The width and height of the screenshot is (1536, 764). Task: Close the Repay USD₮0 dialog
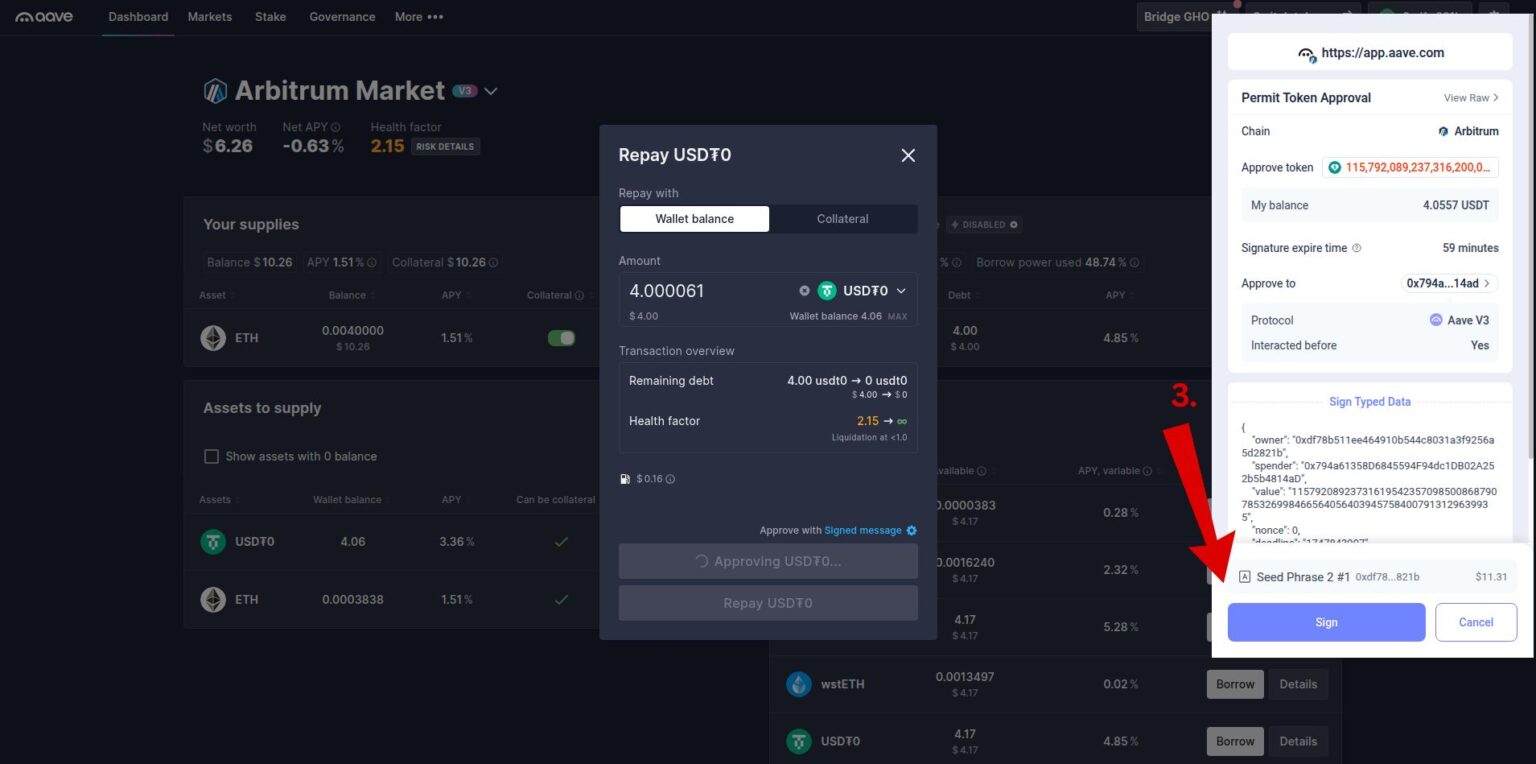[x=908, y=155]
